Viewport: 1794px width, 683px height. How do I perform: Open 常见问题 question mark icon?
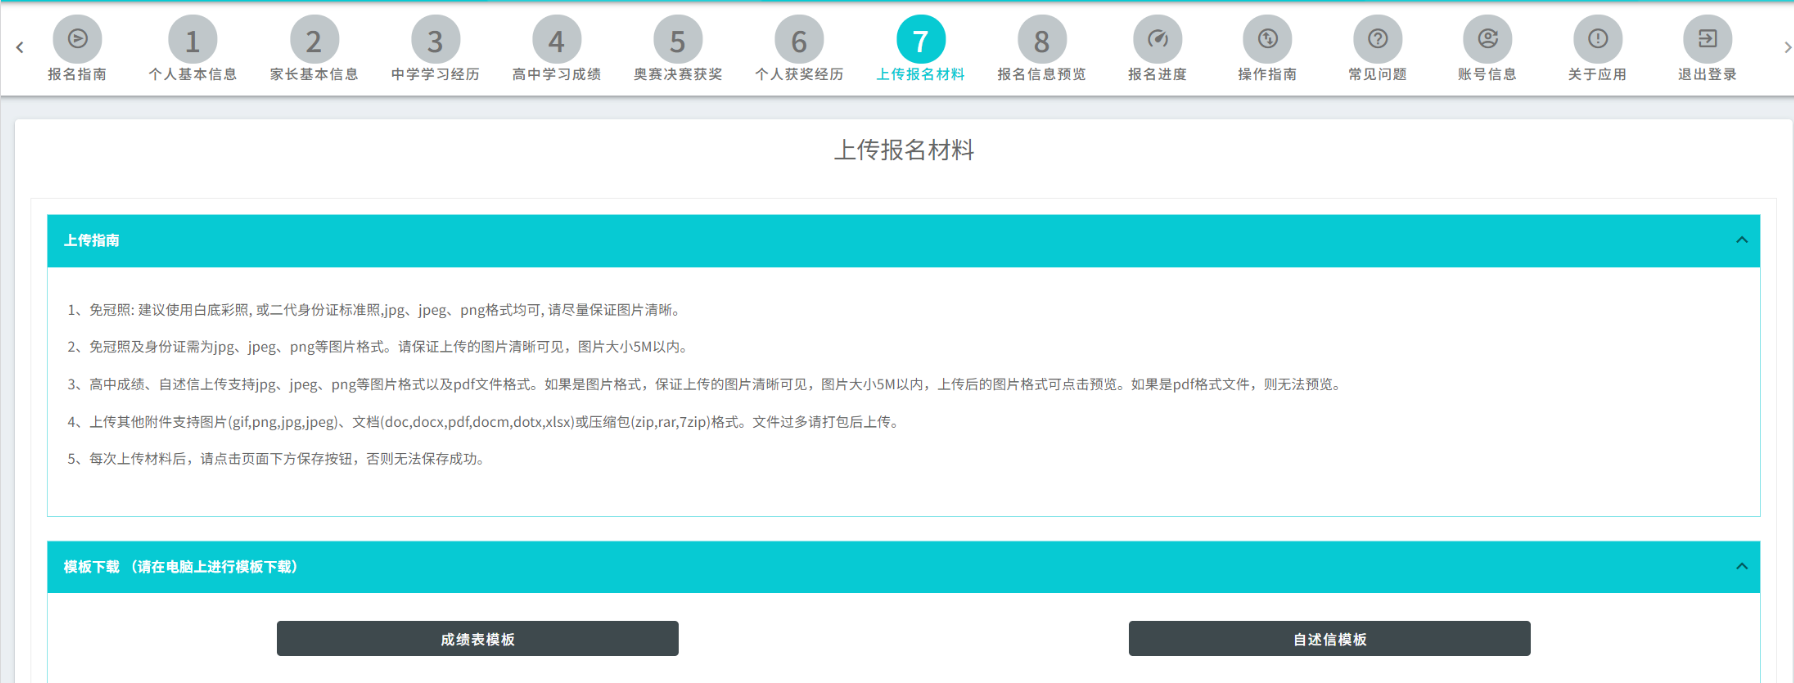[x=1377, y=40]
